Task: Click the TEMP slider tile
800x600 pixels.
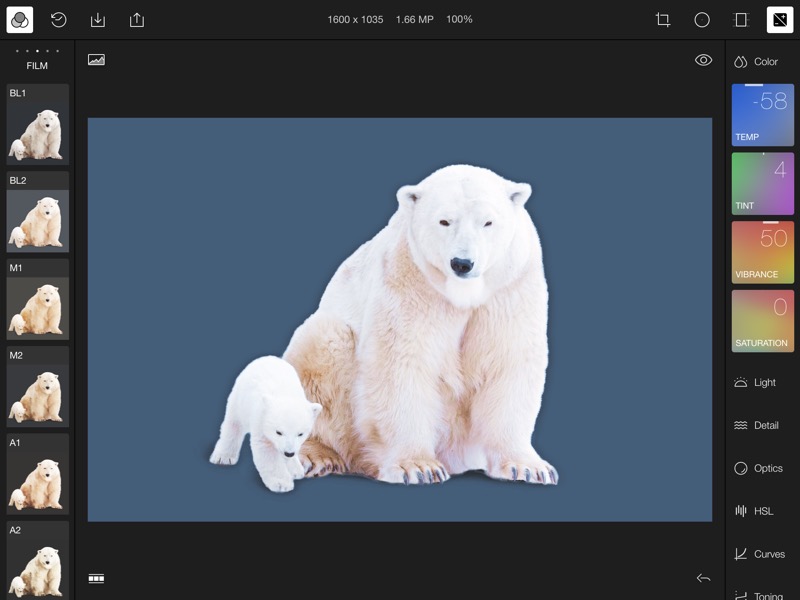Action: click(763, 115)
